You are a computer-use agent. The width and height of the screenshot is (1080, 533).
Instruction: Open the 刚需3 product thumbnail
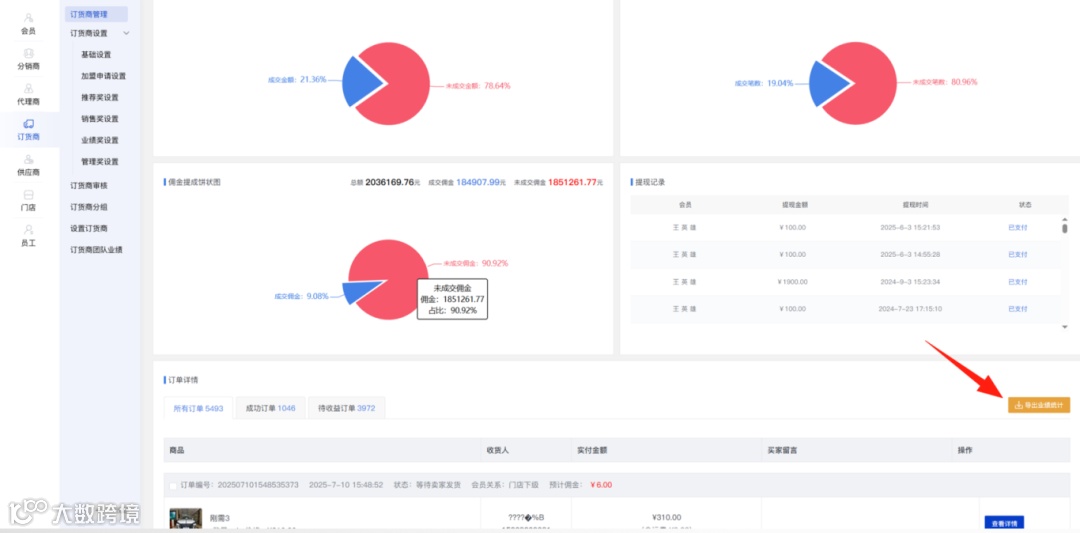point(186,519)
